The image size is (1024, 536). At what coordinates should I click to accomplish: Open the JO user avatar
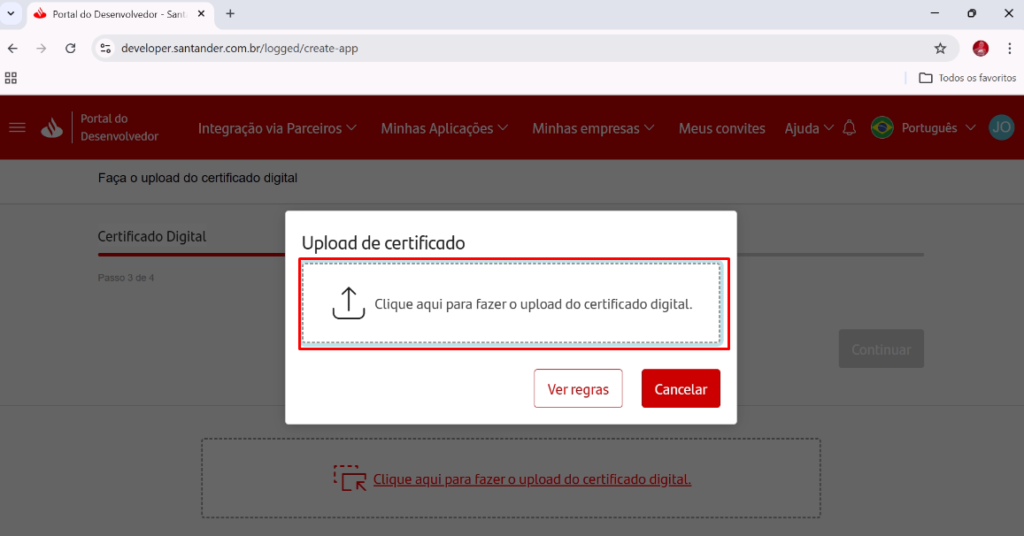(1000, 128)
